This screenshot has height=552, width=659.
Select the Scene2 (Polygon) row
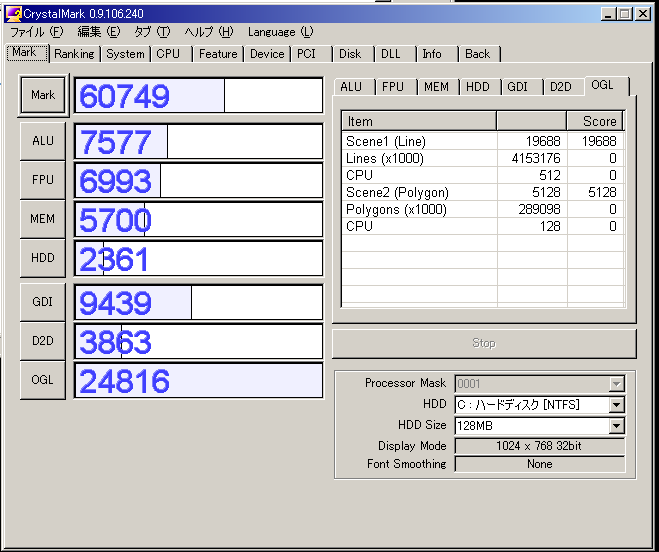tap(483, 192)
